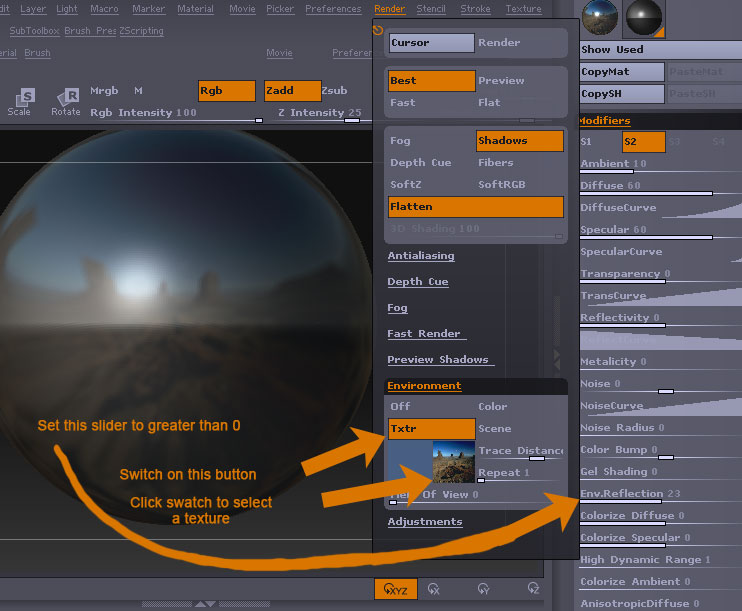Open the Texture menu

pos(523,9)
